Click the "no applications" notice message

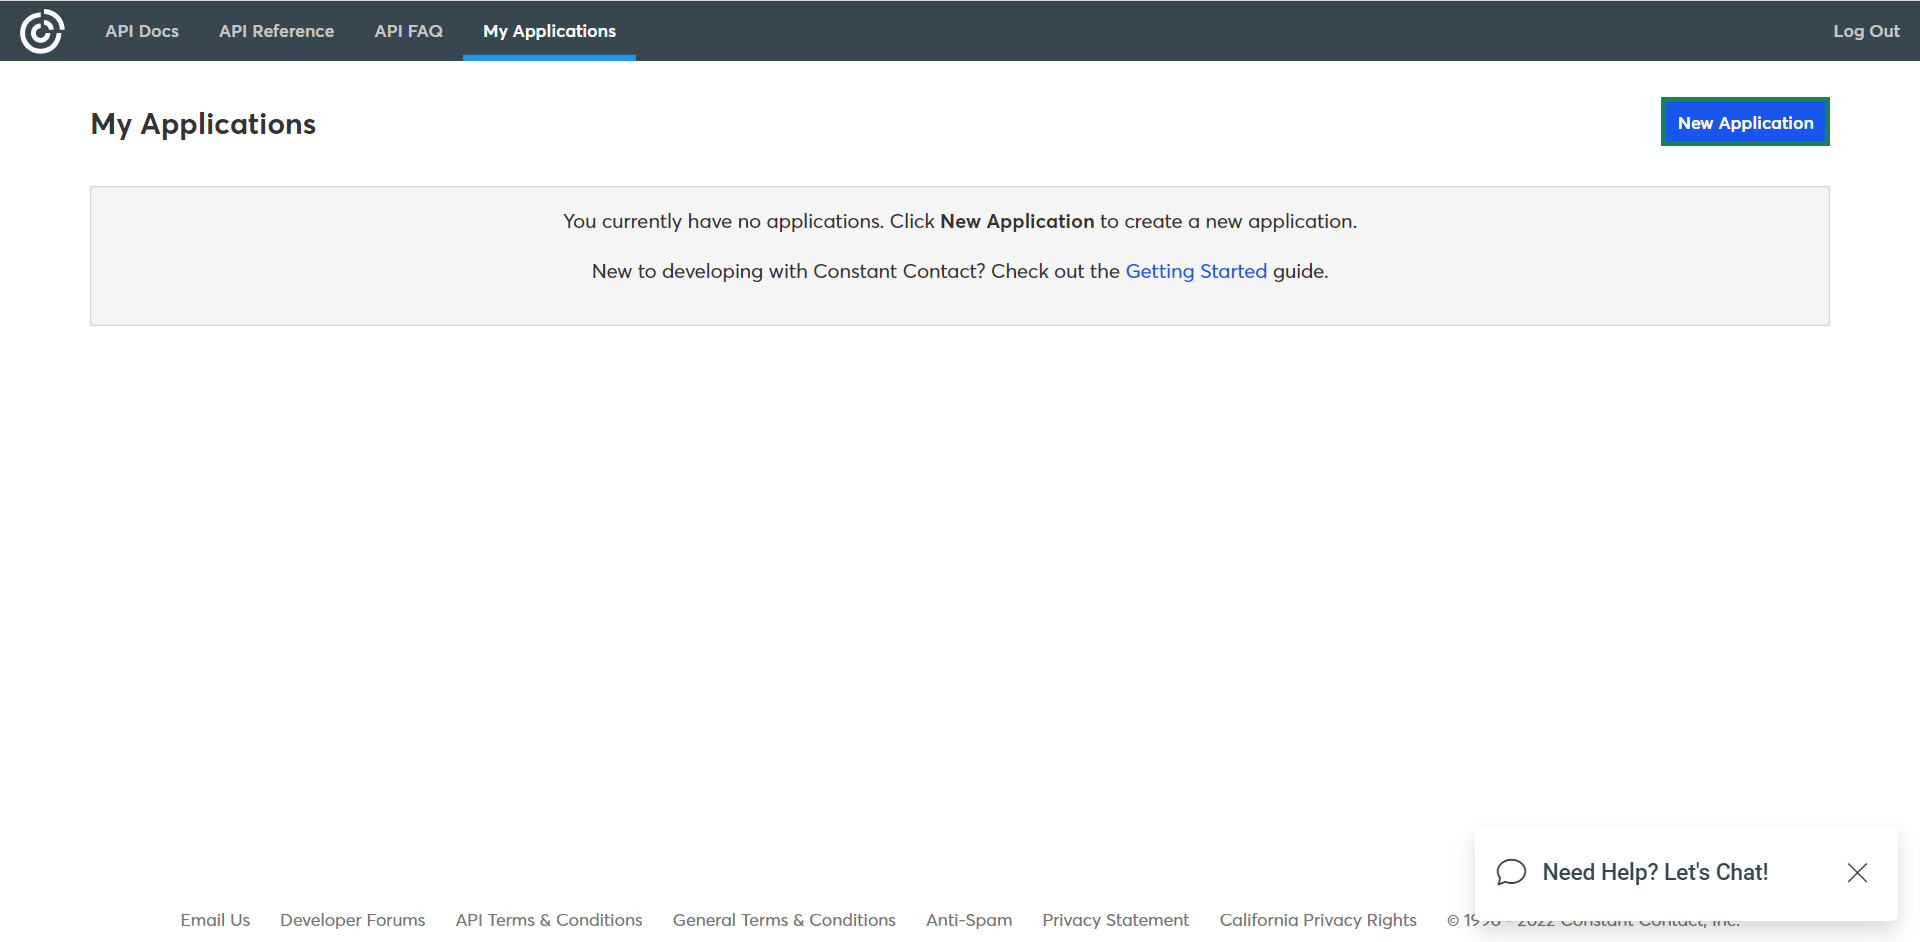(x=959, y=222)
